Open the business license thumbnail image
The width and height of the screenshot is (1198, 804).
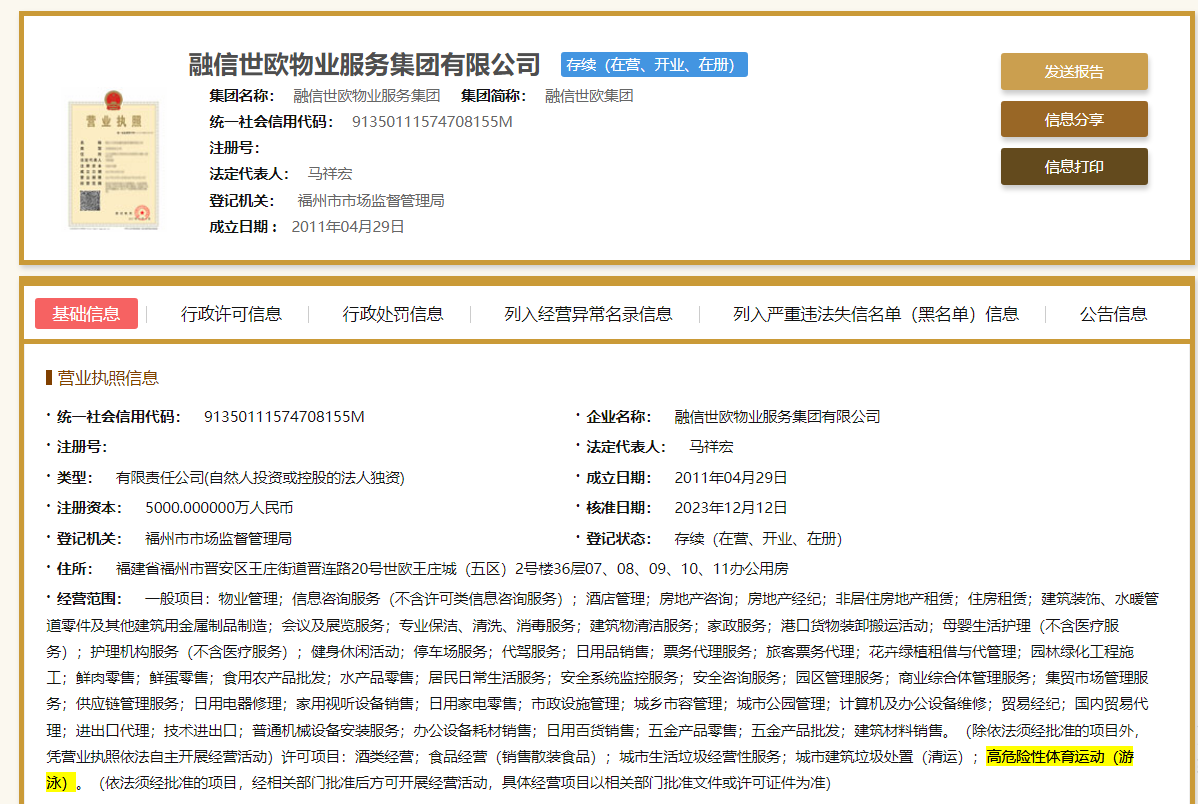112,161
